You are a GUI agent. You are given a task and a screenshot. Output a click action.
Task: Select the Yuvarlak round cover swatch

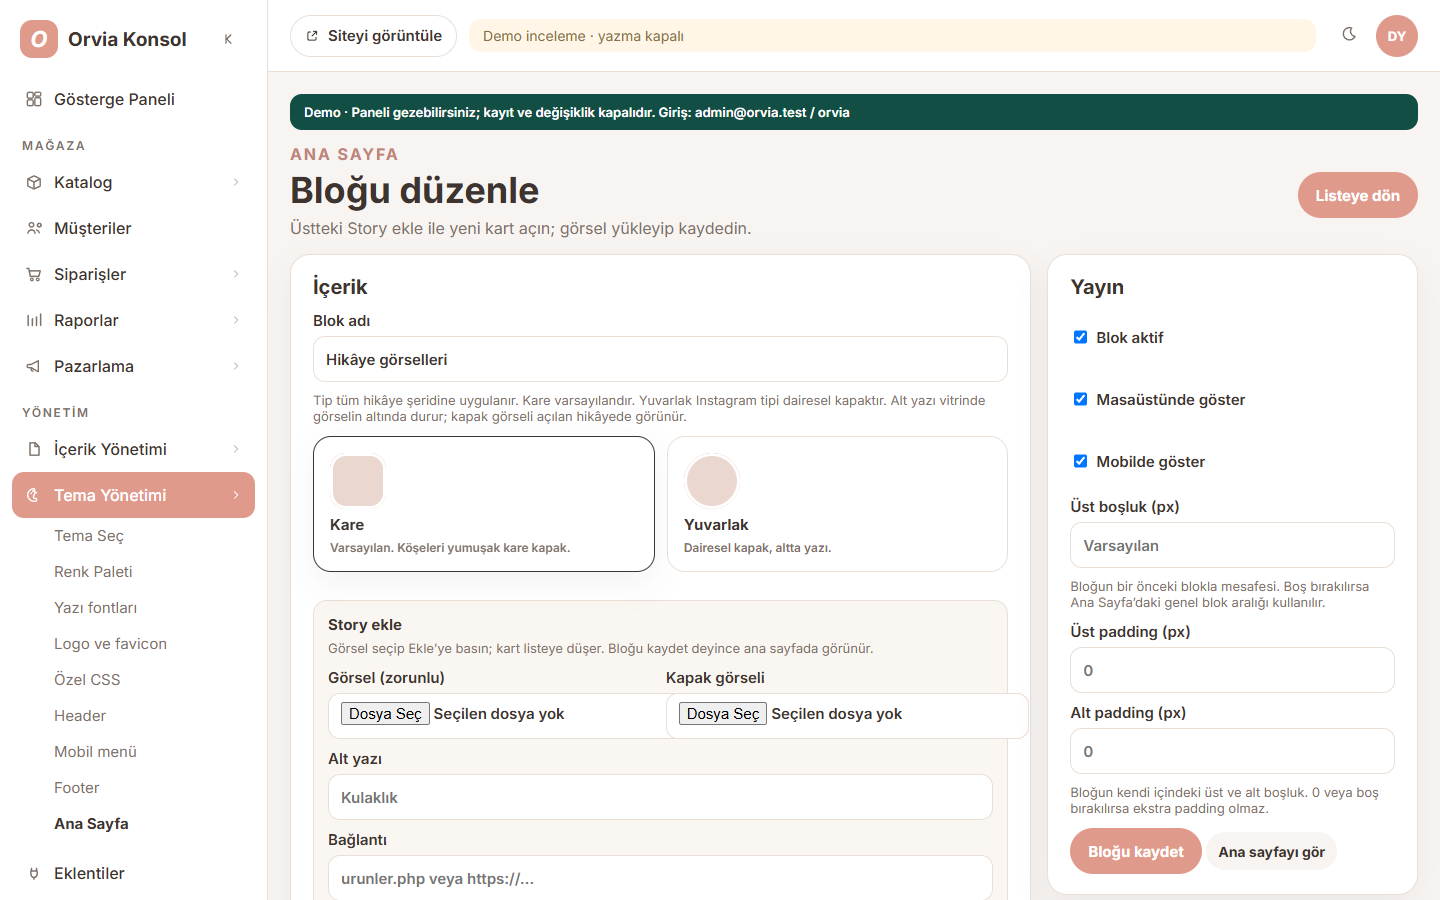pyautogui.click(x=712, y=481)
